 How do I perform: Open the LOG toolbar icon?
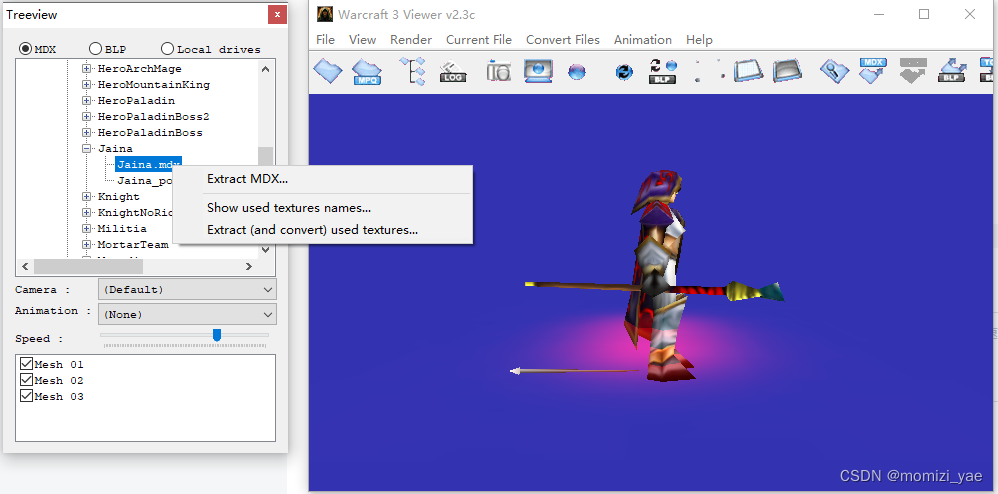pos(453,71)
